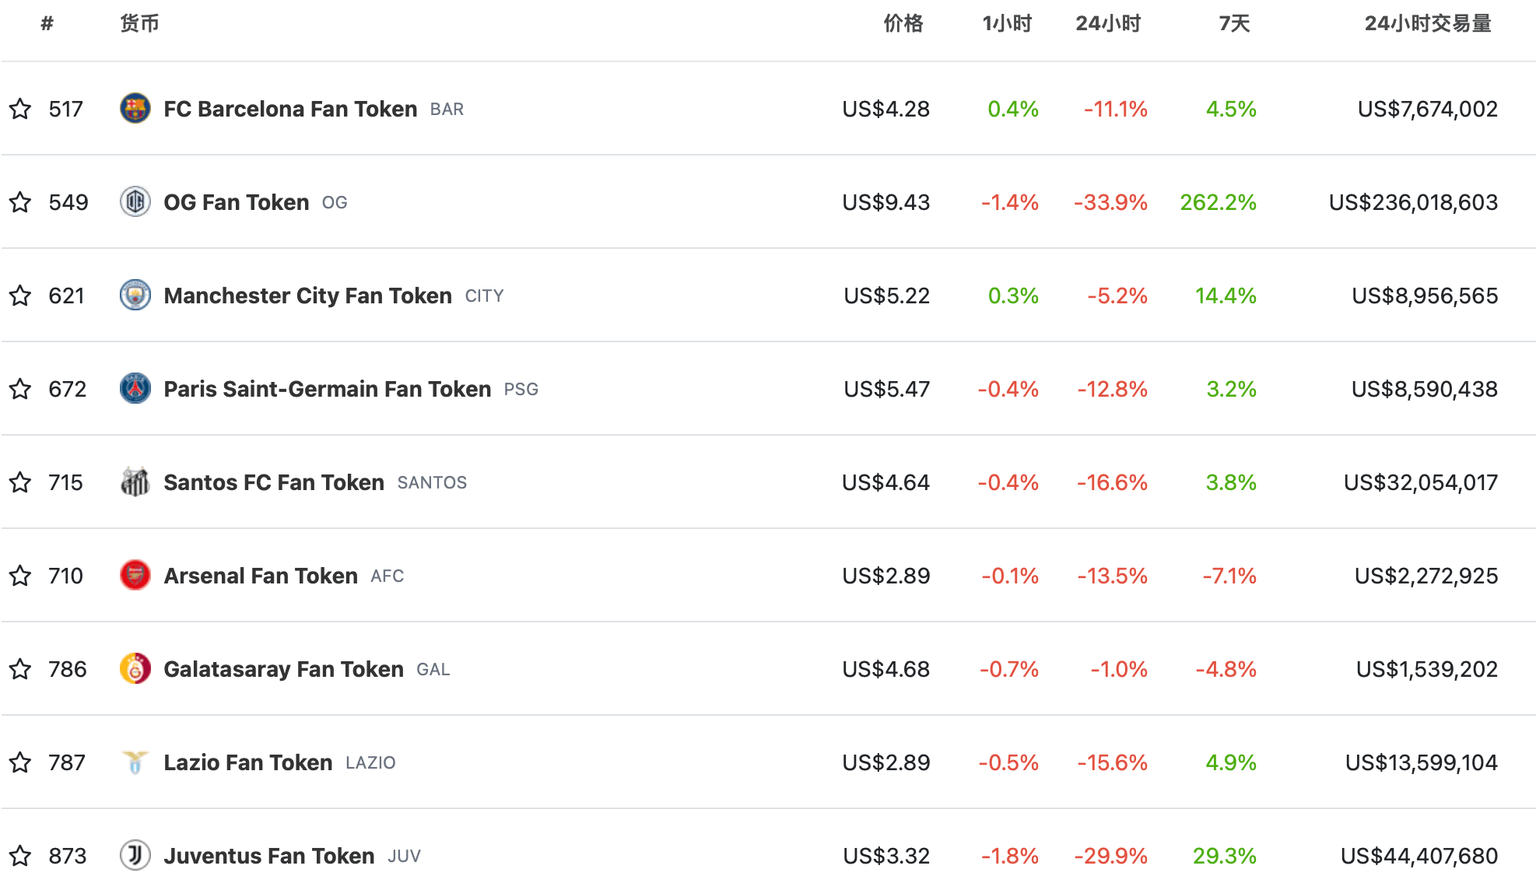Sort by the # rank column header
Viewport: 1536px width, 893px height.
(47, 24)
